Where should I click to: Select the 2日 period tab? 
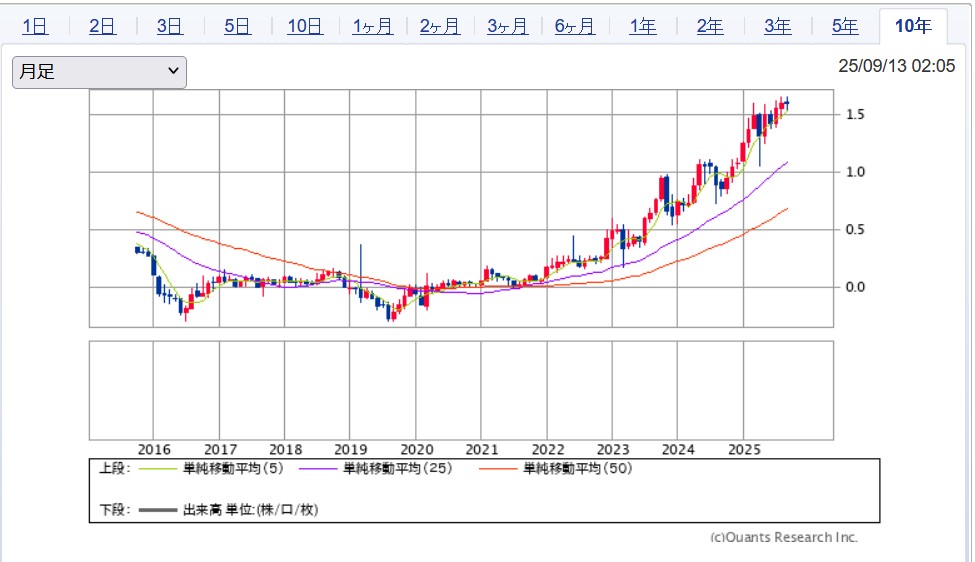[102, 26]
